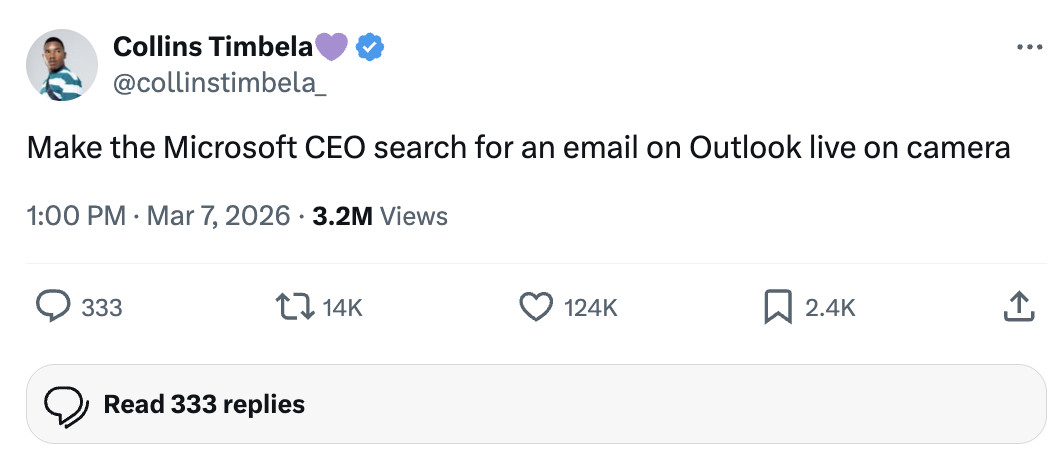Click the Collins Timbela display name
Viewport: 1064px width, 456px height.
[x=212, y=46]
